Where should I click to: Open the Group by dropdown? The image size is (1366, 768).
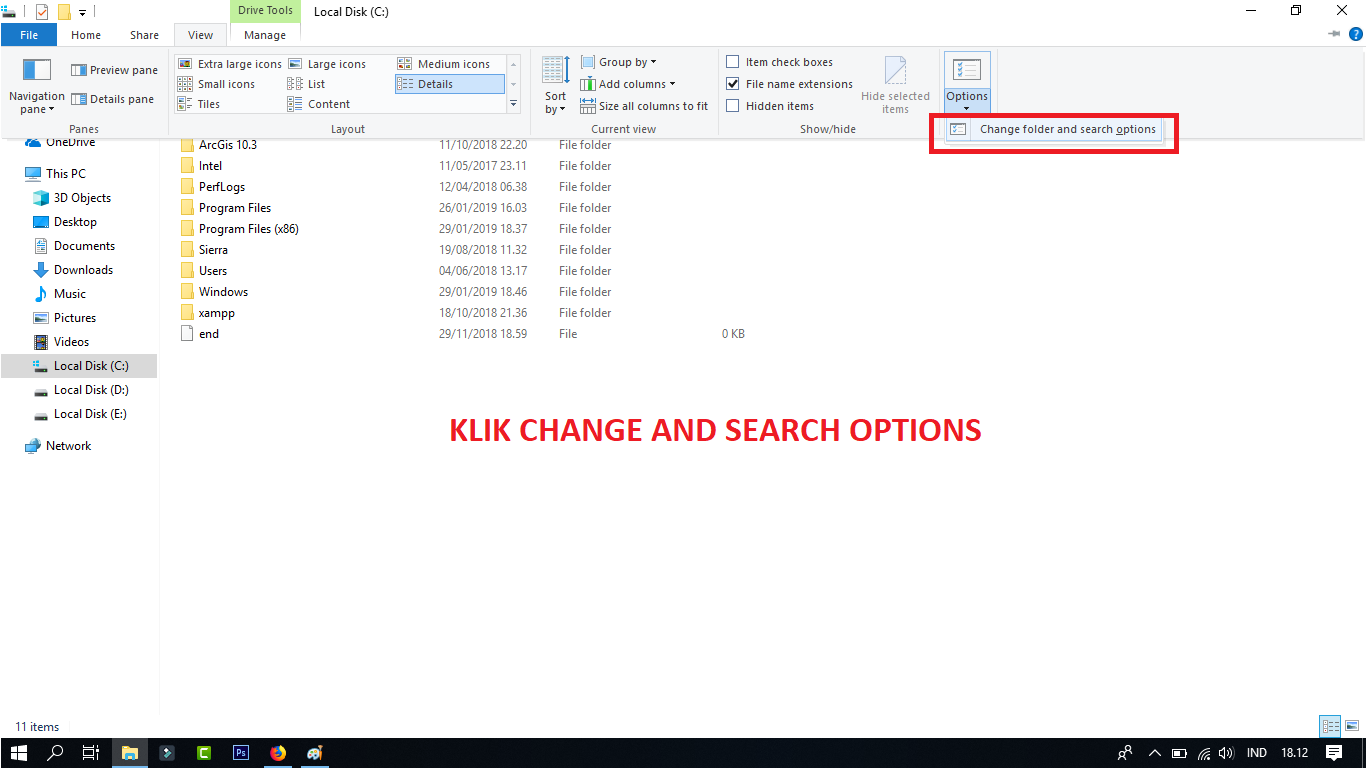click(619, 61)
